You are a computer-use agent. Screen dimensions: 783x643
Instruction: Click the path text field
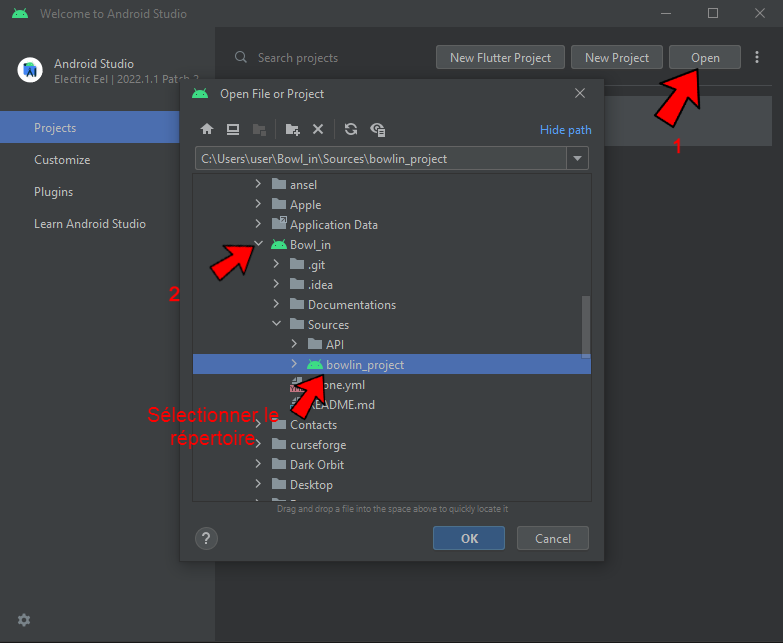[381, 158]
